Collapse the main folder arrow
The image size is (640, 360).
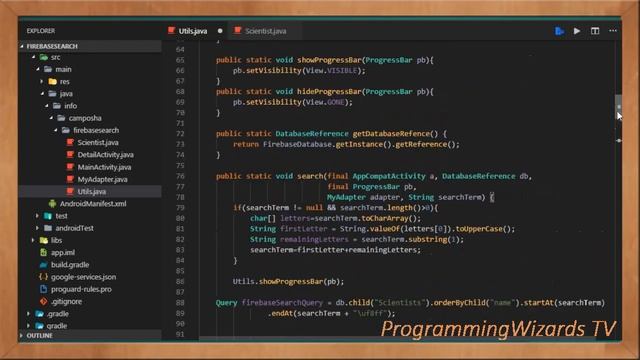38,69
